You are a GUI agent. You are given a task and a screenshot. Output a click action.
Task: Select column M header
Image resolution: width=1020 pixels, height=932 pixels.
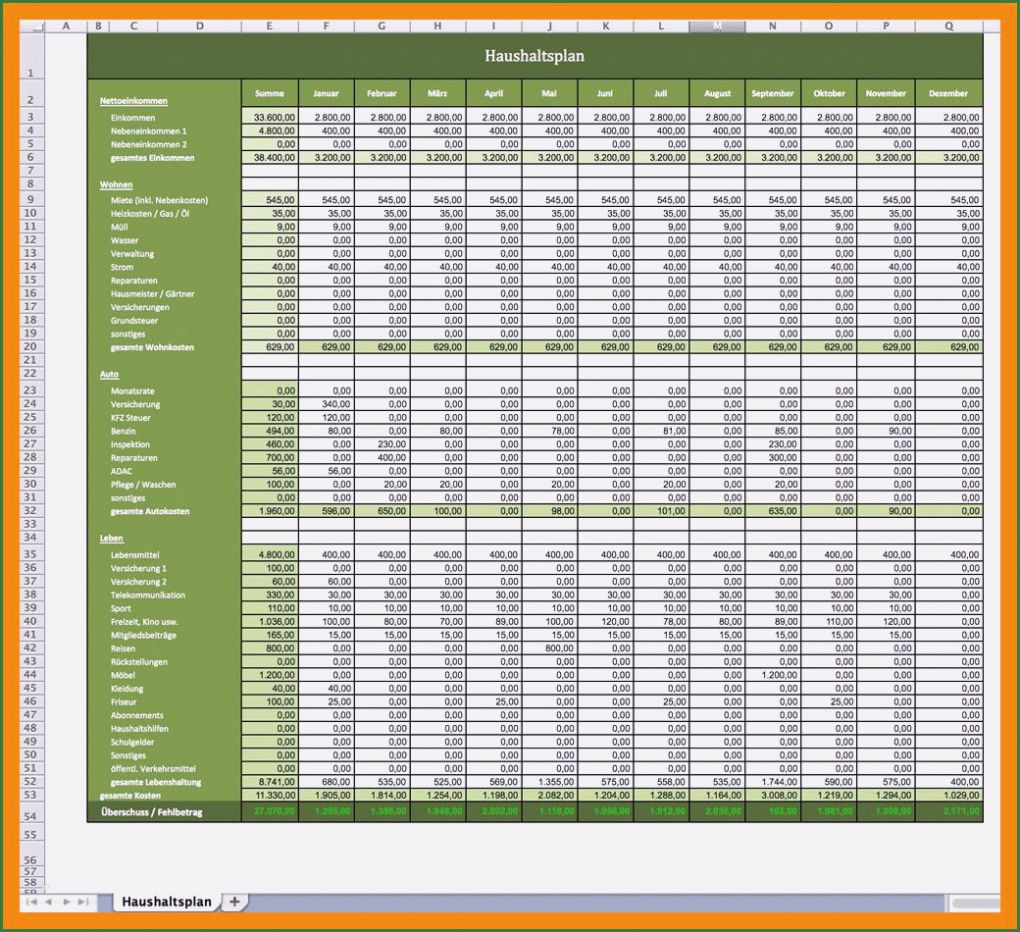[x=716, y=27]
